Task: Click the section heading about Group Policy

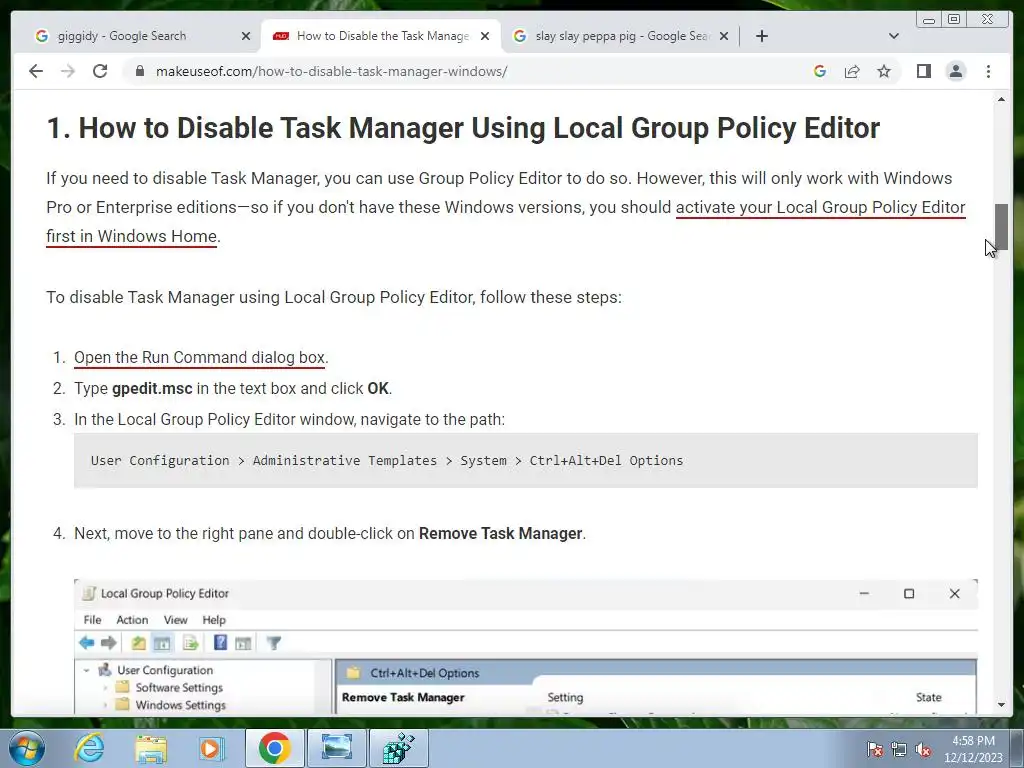Action: click(463, 128)
